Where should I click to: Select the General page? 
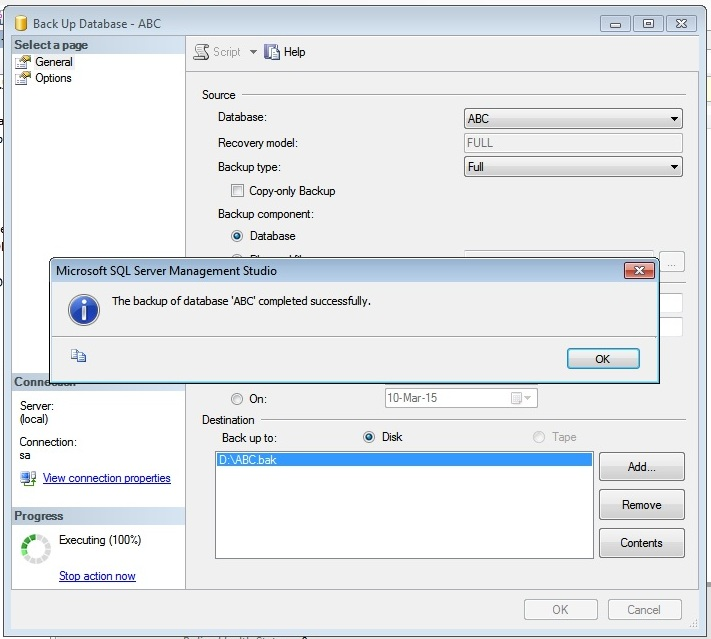click(x=54, y=62)
